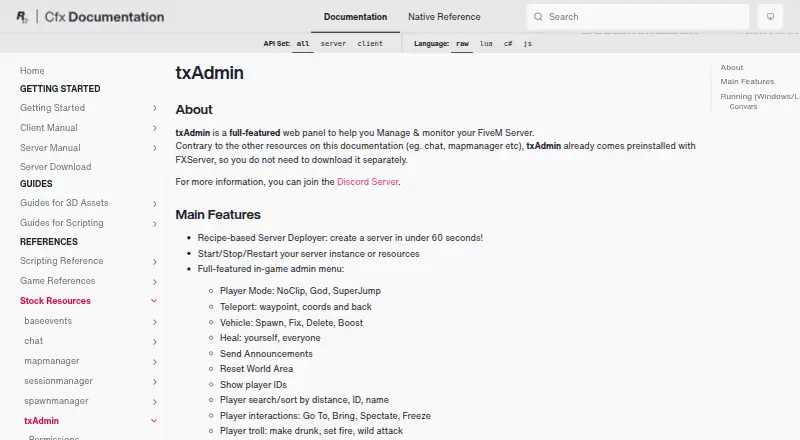800x440 pixels.
Task: Click the Main Features section heading
Action: pos(218,214)
